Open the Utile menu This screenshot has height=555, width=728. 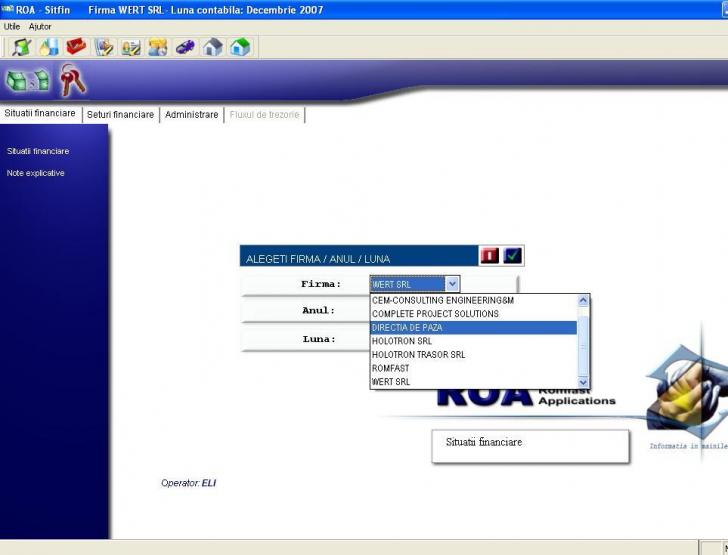click(x=12, y=26)
